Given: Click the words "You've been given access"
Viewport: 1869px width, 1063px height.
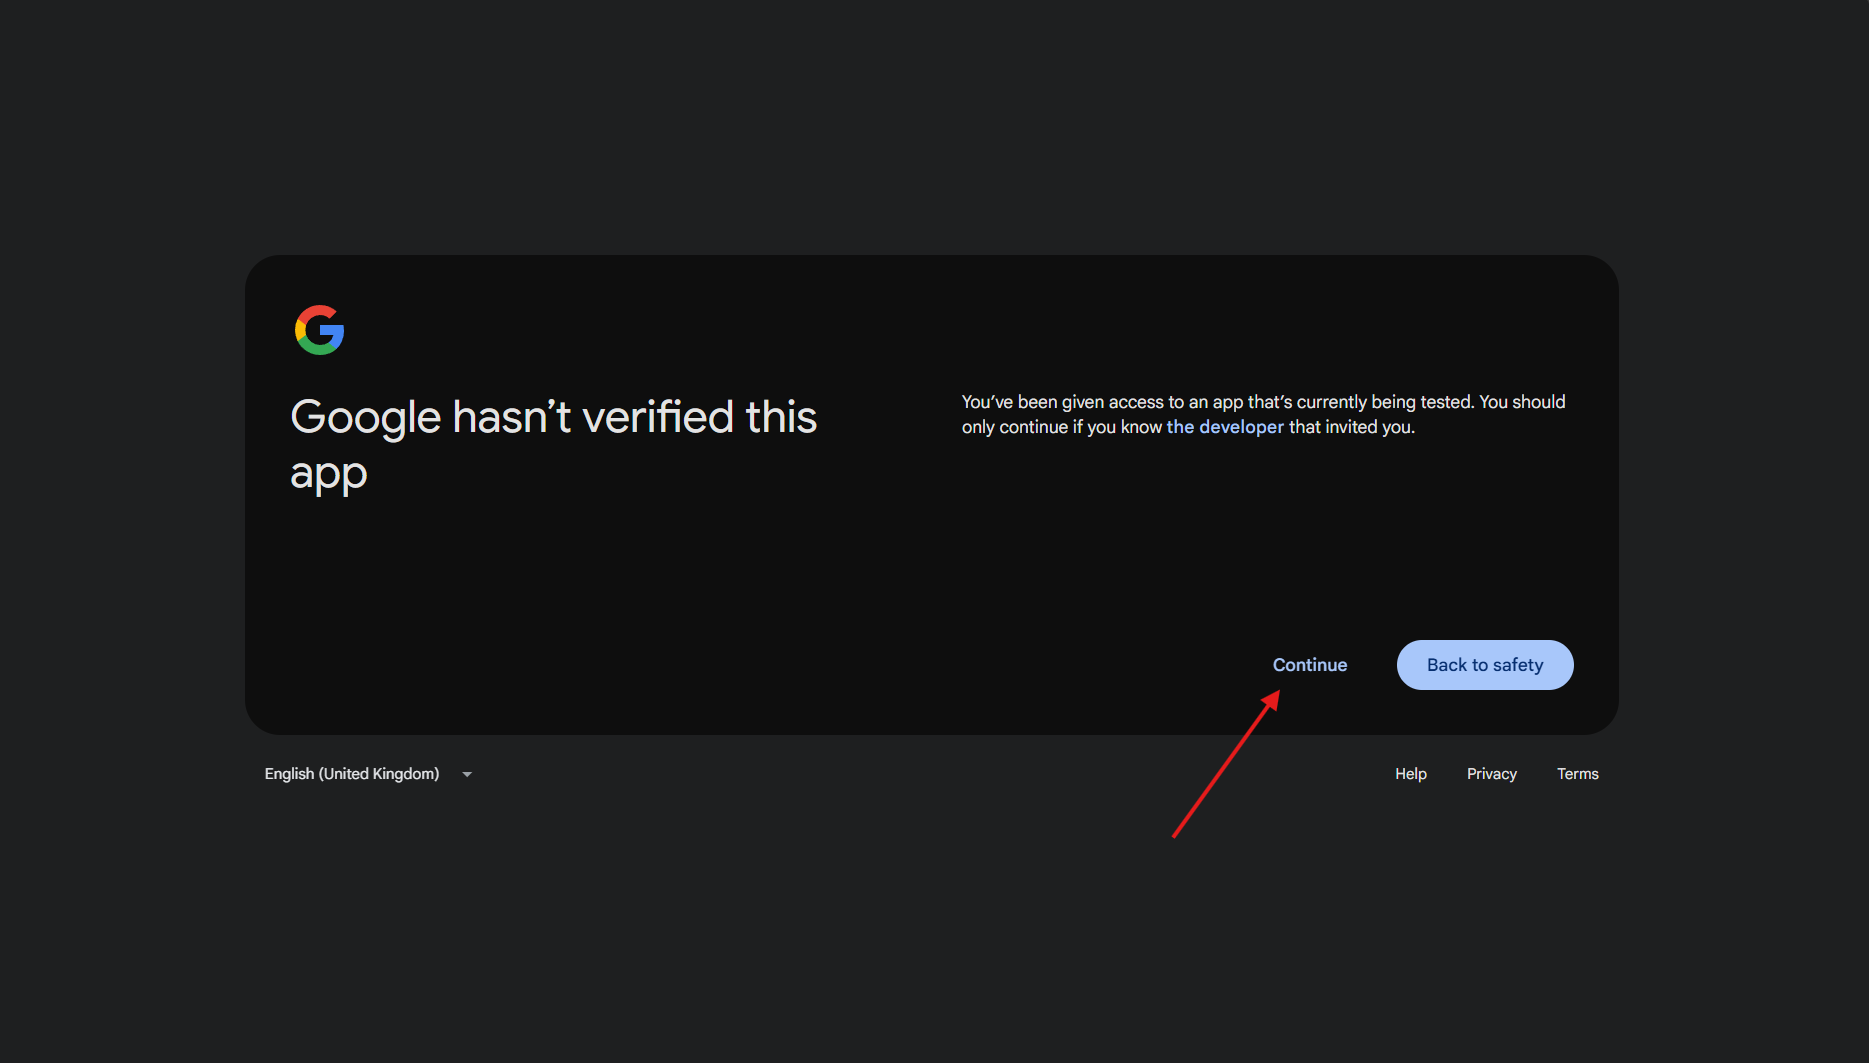Looking at the screenshot, I should [x=1062, y=402].
